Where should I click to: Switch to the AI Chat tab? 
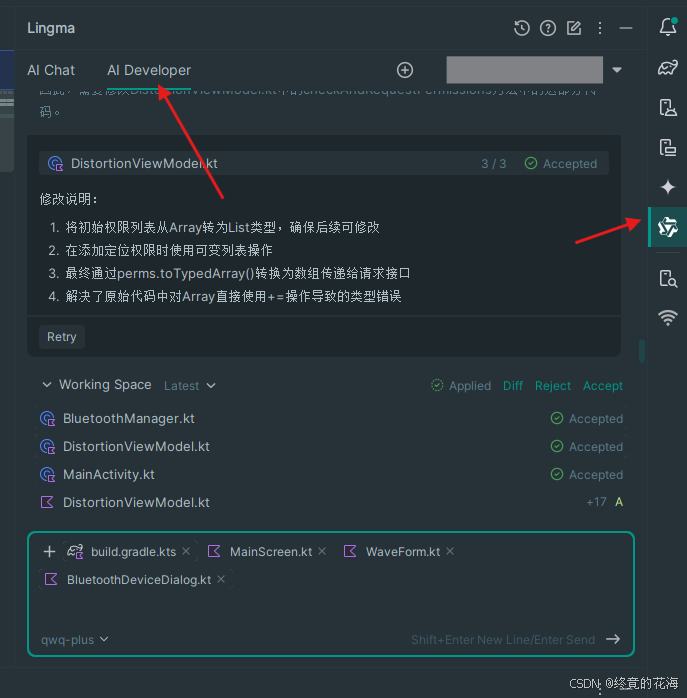point(51,70)
